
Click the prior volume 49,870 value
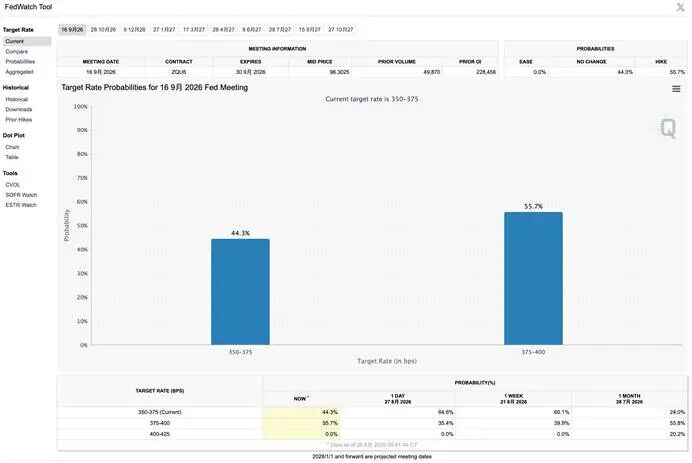click(432, 72)
